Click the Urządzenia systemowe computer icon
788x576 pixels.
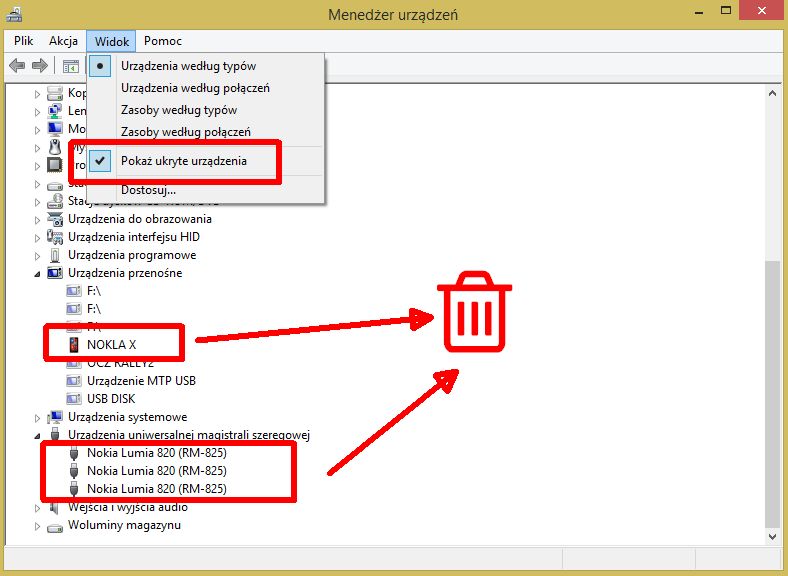tap(55, 417)
